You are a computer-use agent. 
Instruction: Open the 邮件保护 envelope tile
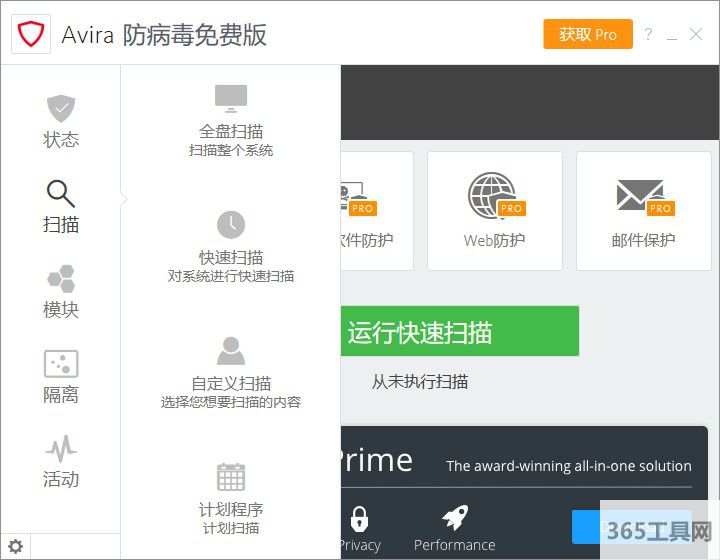pyautogui.click(x=643, y=210)
